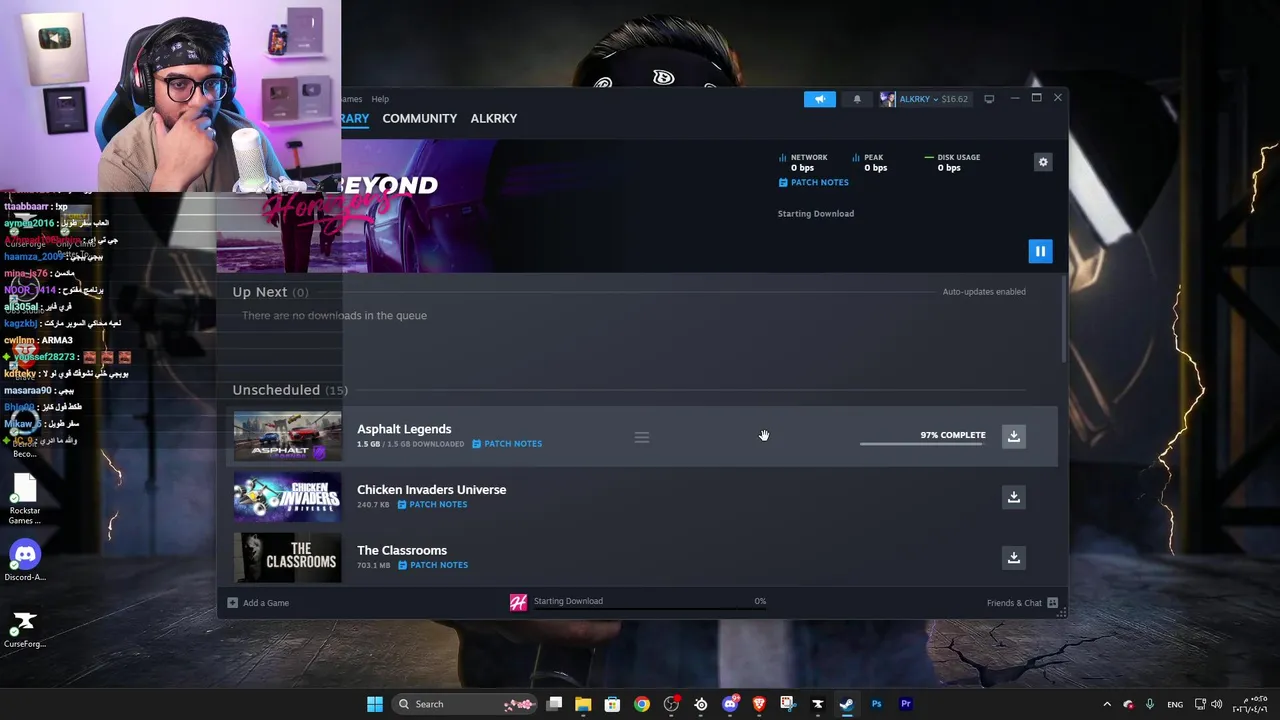Show hidden system tray icons

pyautogui.click(x=1107, y=704)
